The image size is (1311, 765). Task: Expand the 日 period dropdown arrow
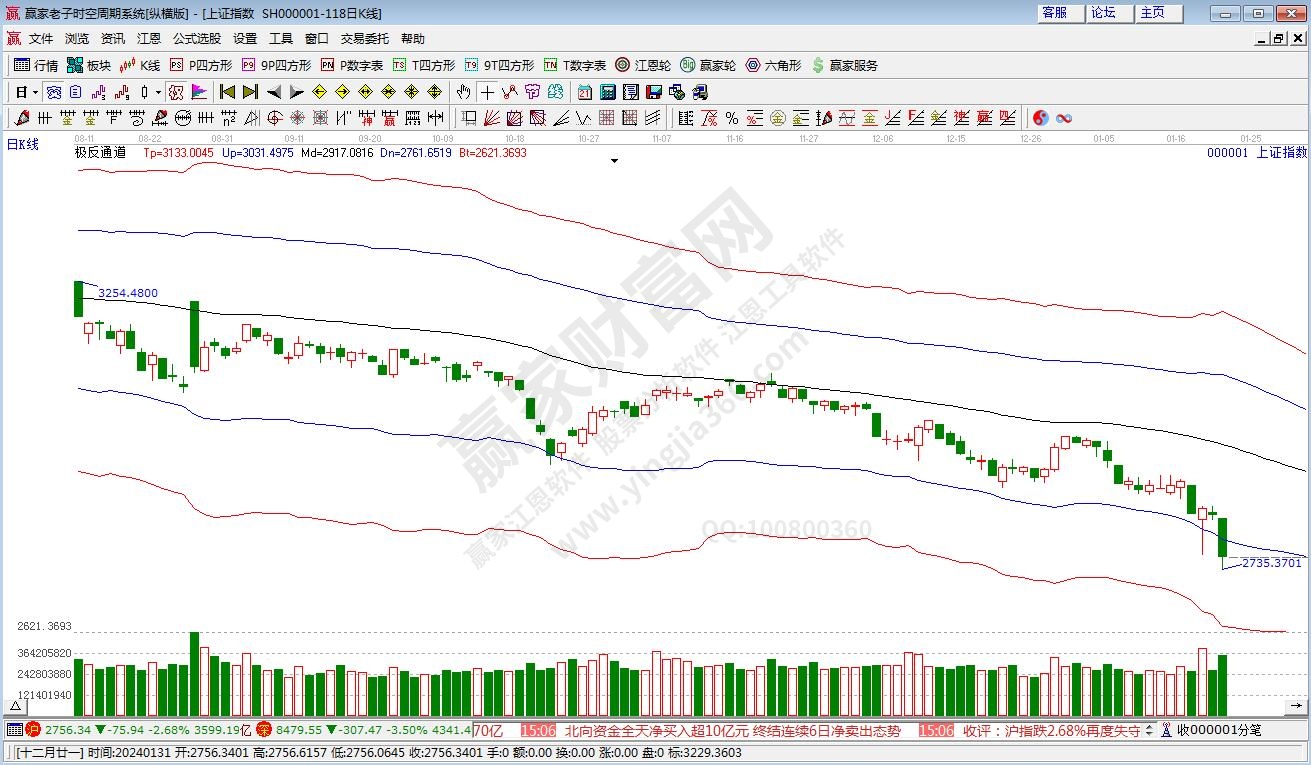35,92
